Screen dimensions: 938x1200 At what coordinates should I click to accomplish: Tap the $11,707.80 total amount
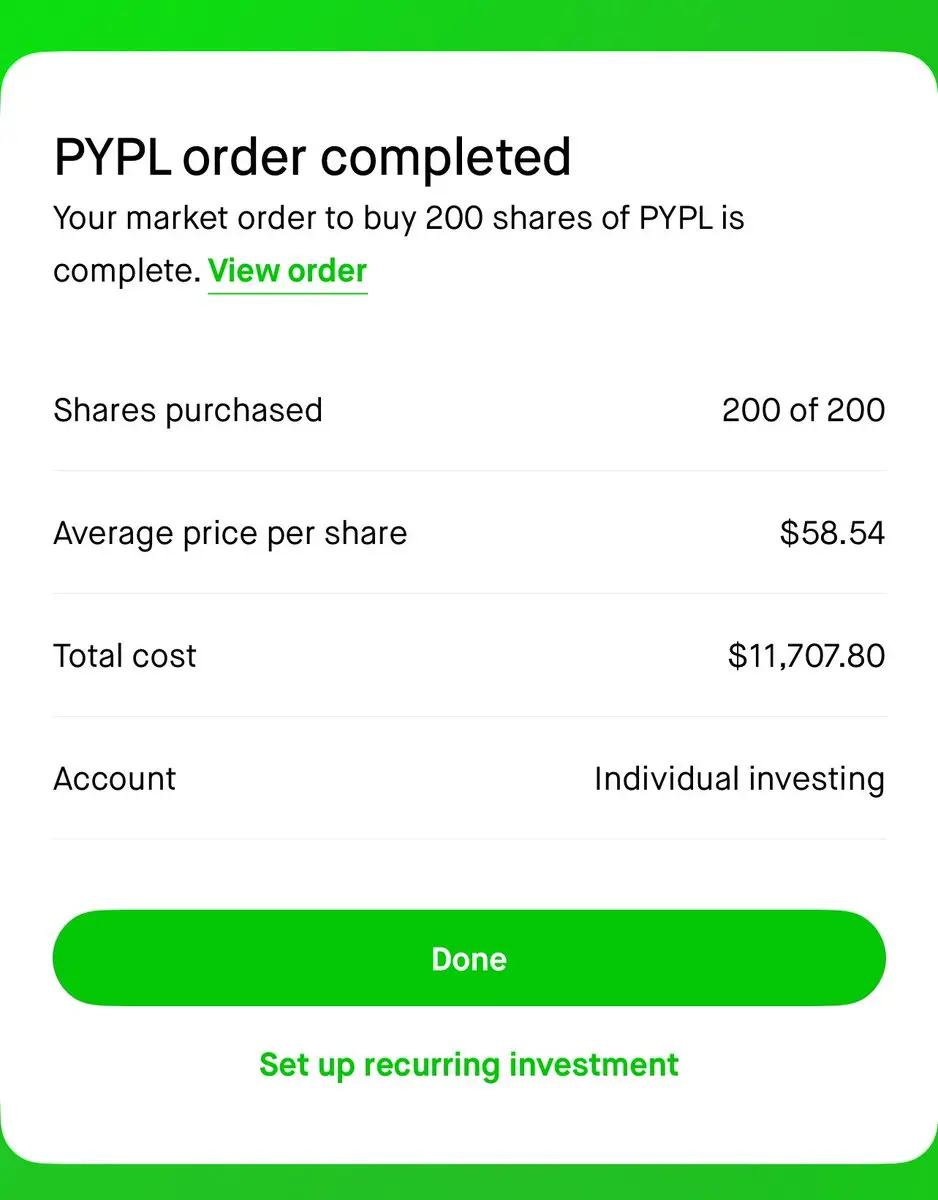coord(806,656)
